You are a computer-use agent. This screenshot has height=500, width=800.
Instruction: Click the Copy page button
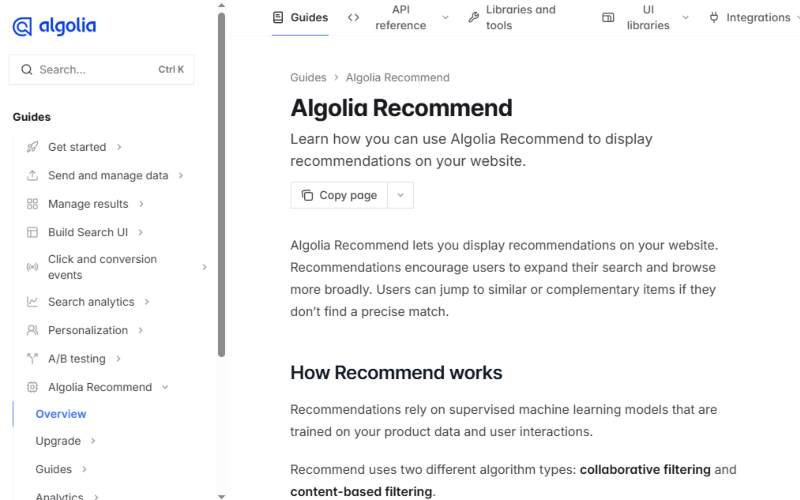[339, 195]
